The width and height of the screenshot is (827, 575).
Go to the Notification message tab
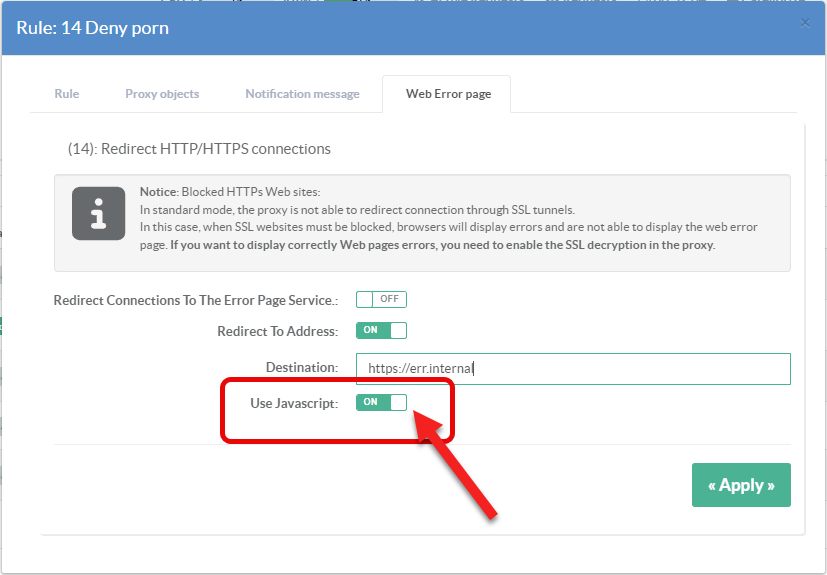click(302, 94)
